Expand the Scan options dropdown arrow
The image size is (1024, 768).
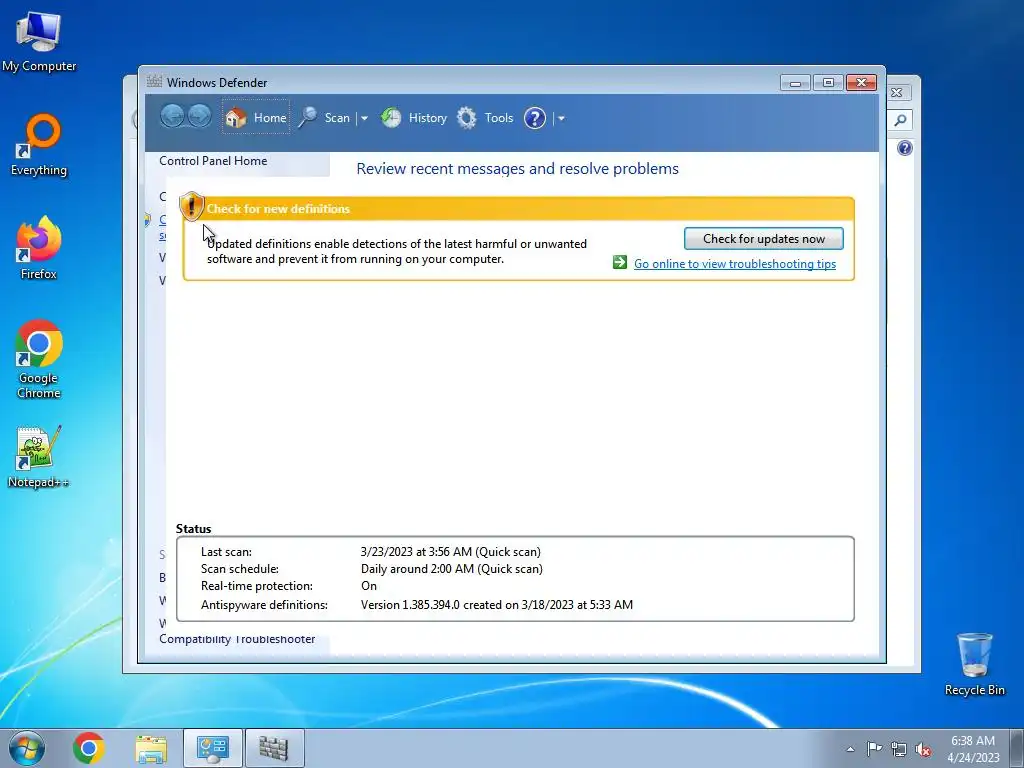pos(364,118)
